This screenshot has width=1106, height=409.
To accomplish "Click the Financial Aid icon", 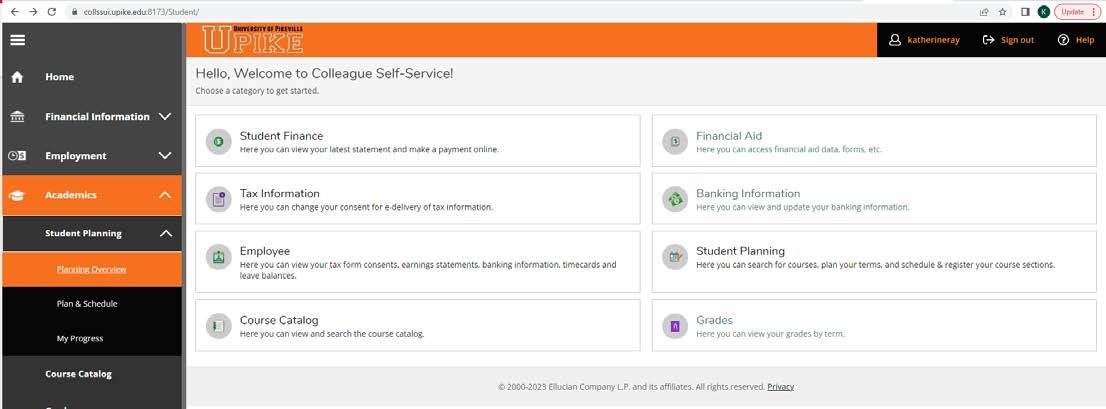I will click(675, 142).
